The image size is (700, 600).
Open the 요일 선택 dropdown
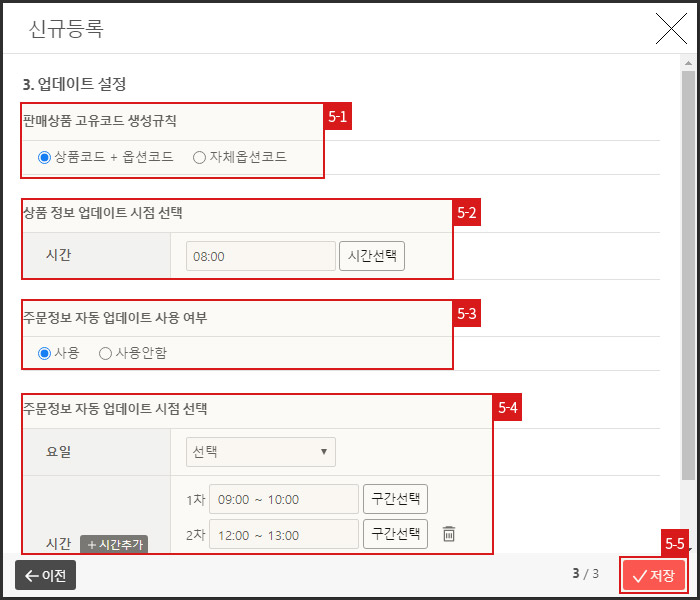coord(261,452)
